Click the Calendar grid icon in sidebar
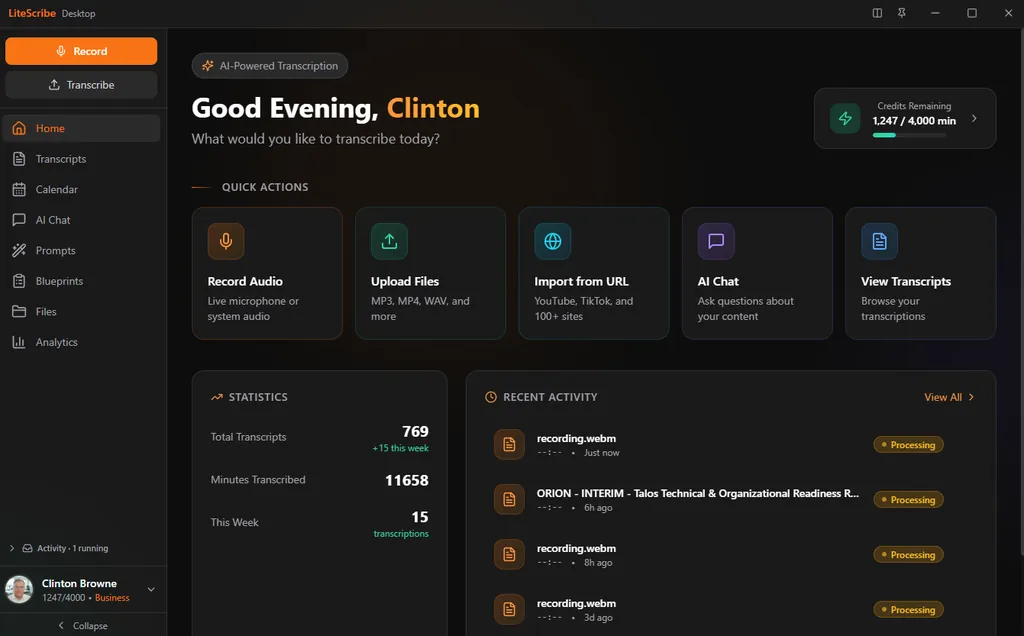 click(19, 189)
